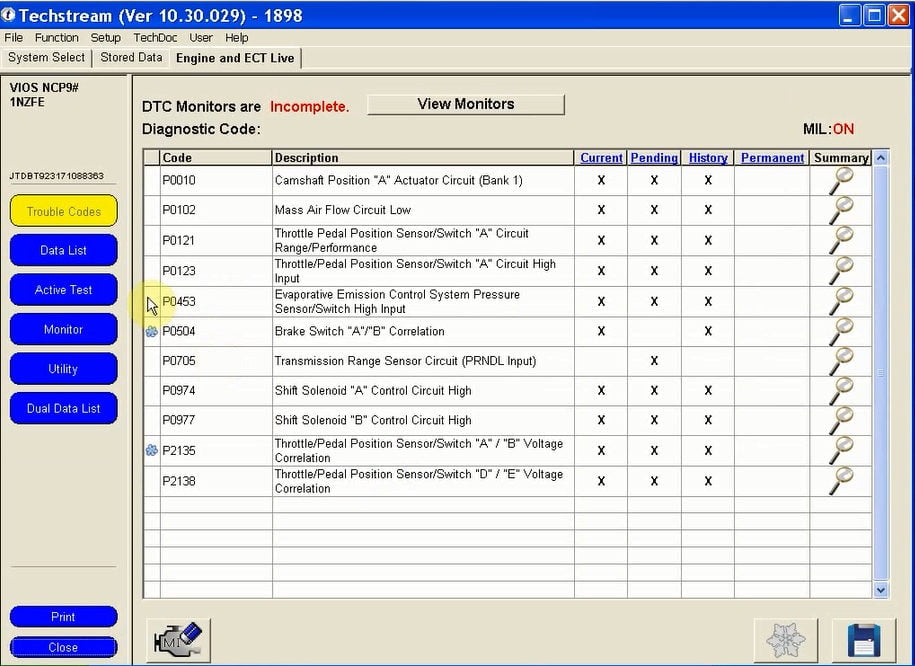Open the TechDoc menu
This screenshot has width=915, height=666.
tap(155, 37)
